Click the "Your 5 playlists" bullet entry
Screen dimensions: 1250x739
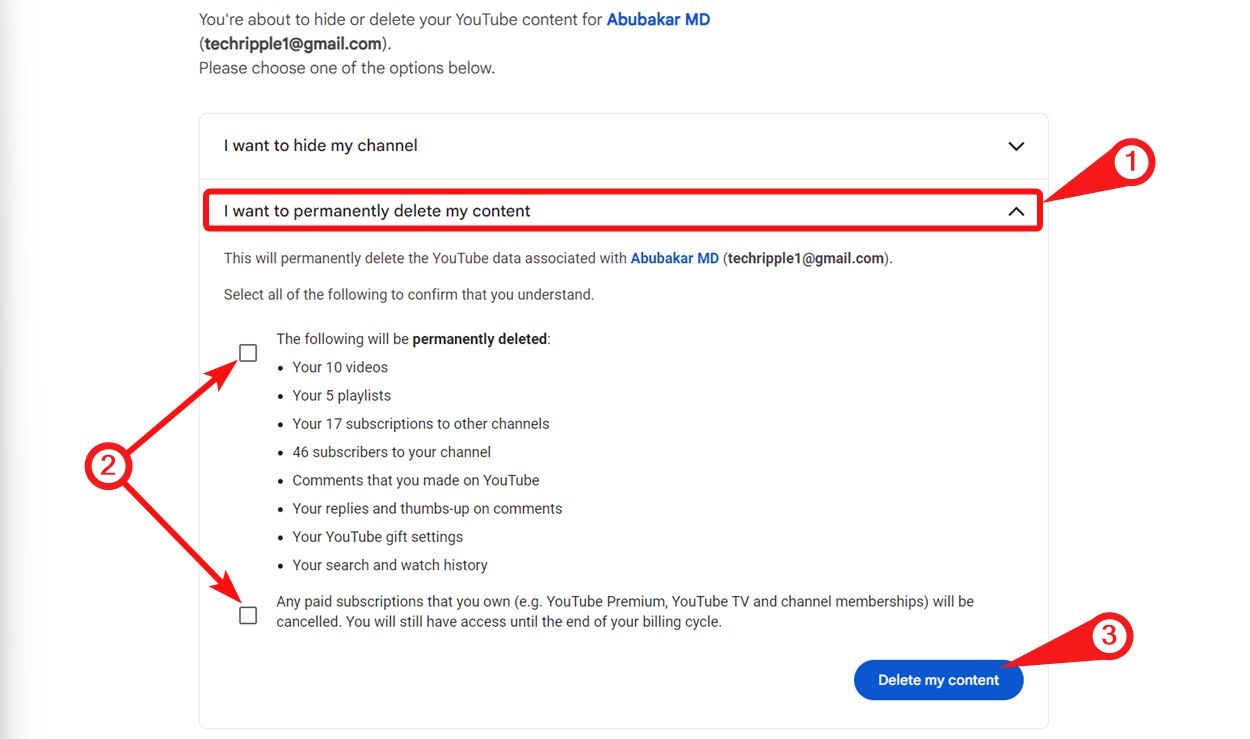pyautogui.click(x=342, y=395)
